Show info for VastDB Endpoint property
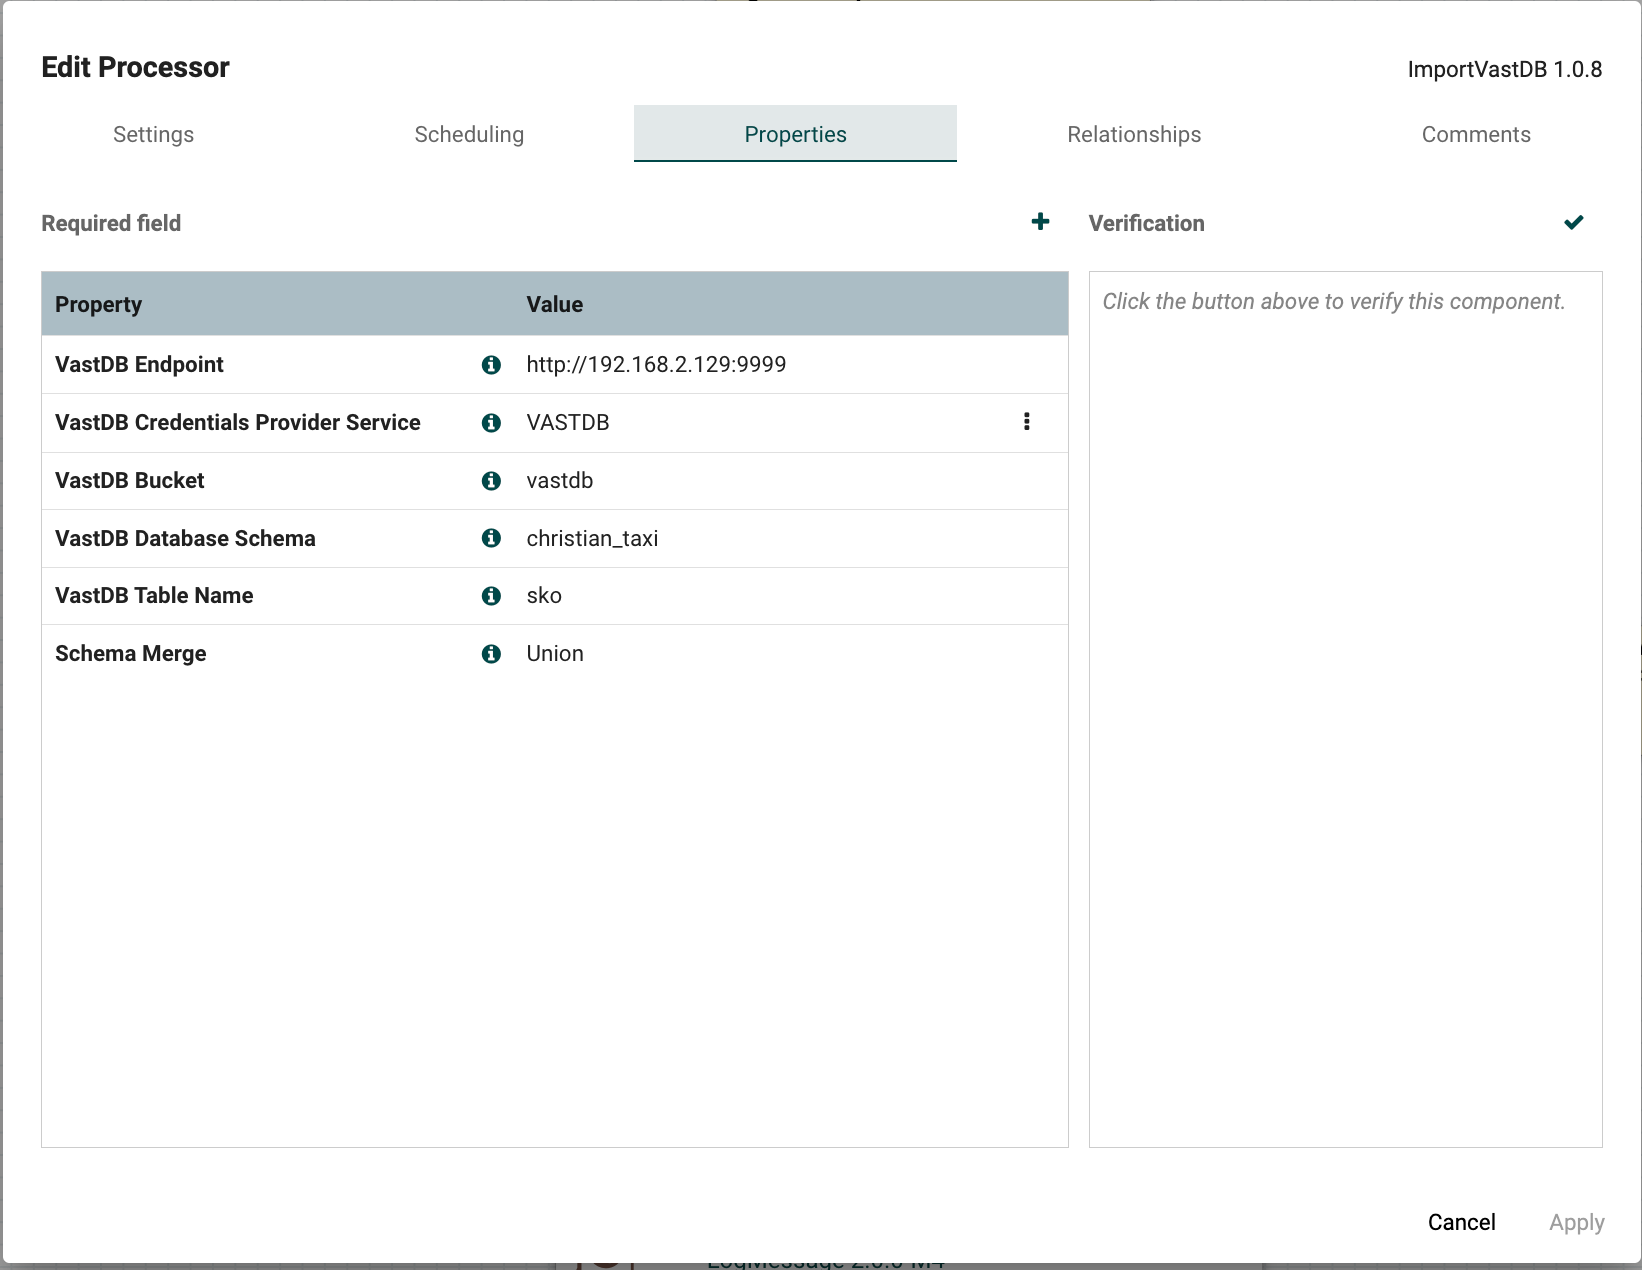Viewport: 1642px width, 1270px height. coord(491,365)
